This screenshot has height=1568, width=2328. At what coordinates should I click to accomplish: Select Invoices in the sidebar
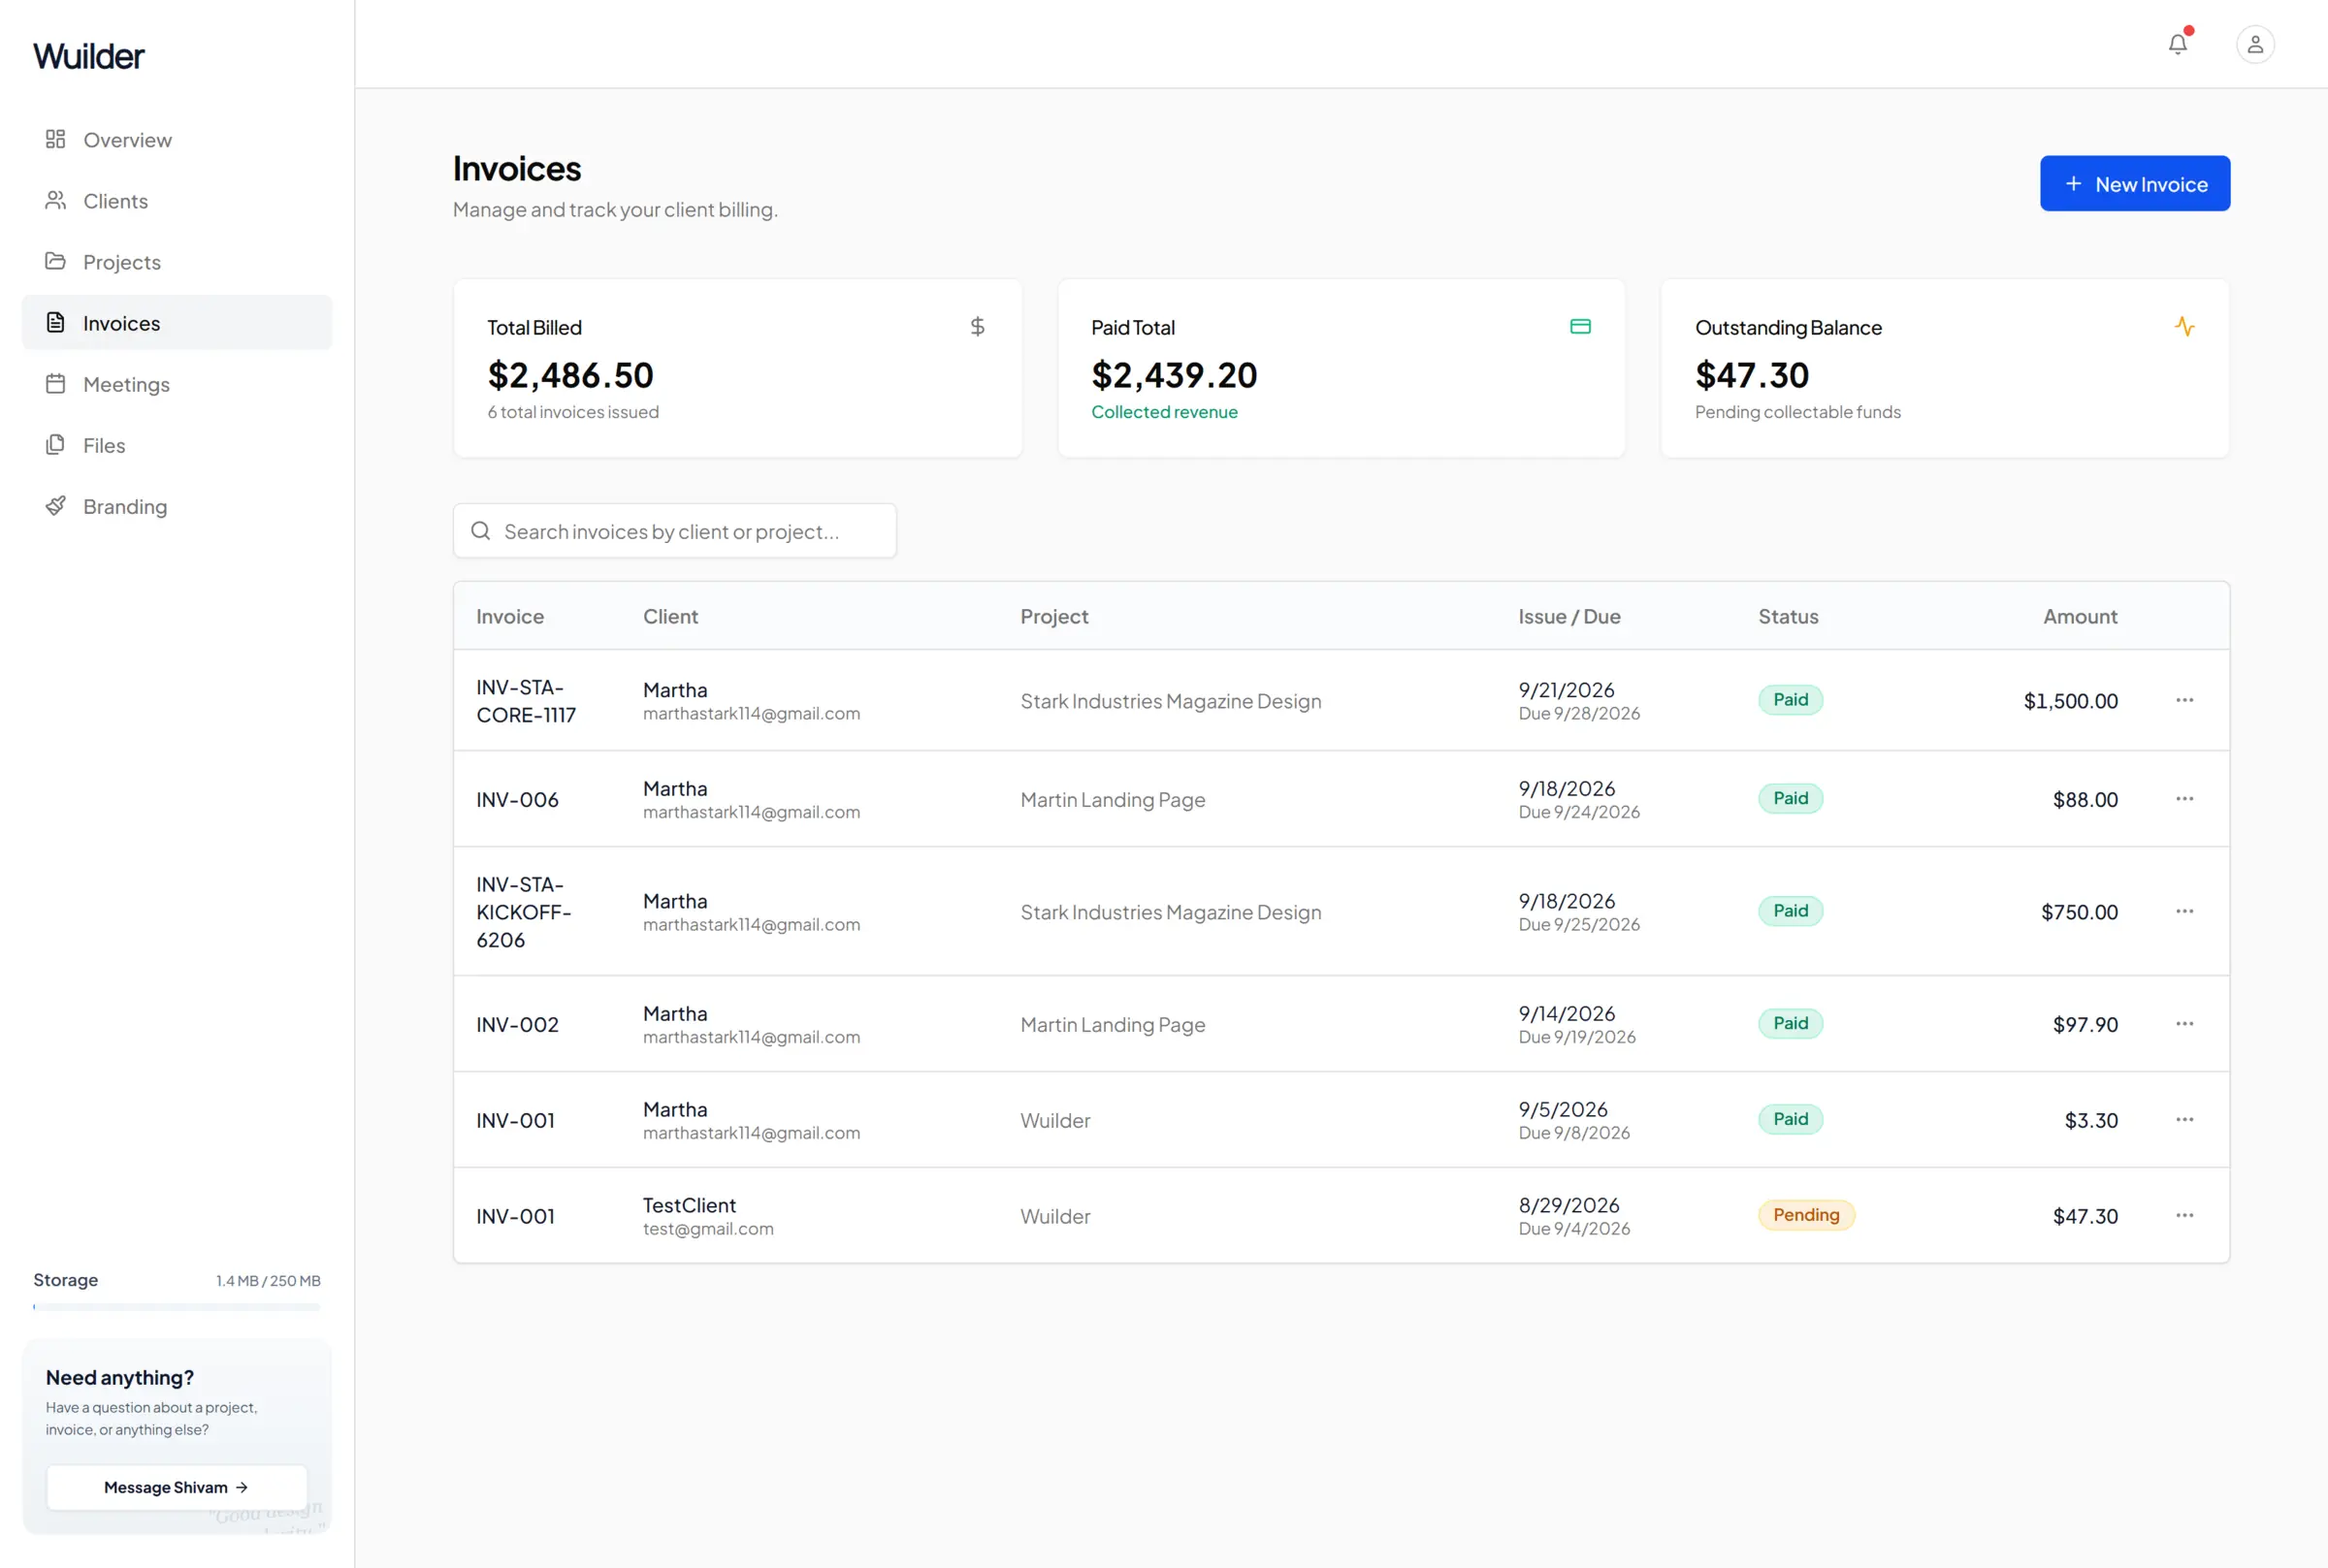click(177, 323)
